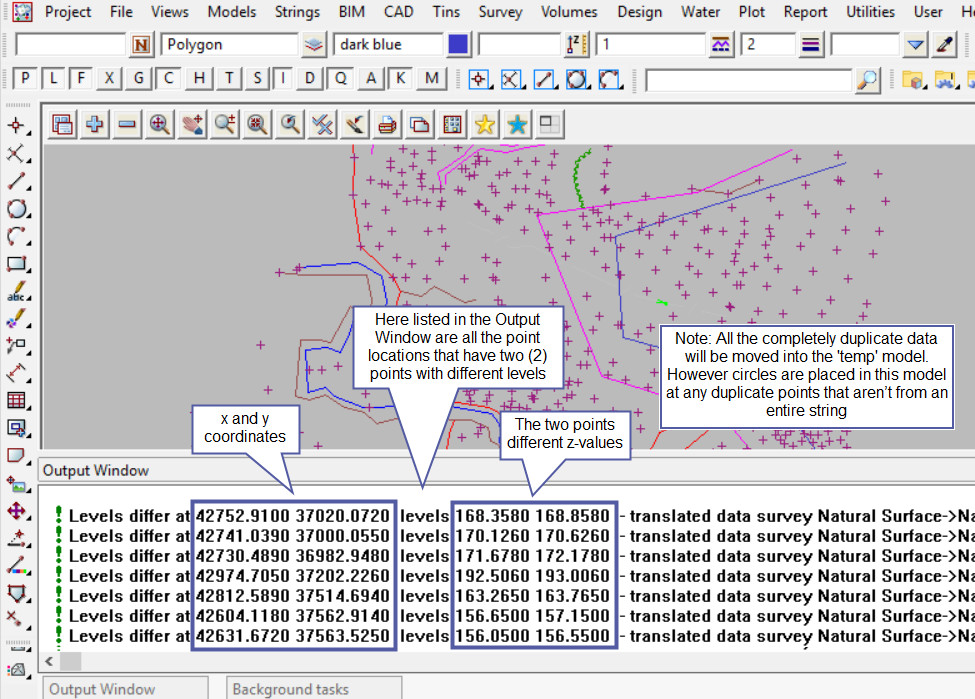Click the dark blue color swatch

pos(458,45)
